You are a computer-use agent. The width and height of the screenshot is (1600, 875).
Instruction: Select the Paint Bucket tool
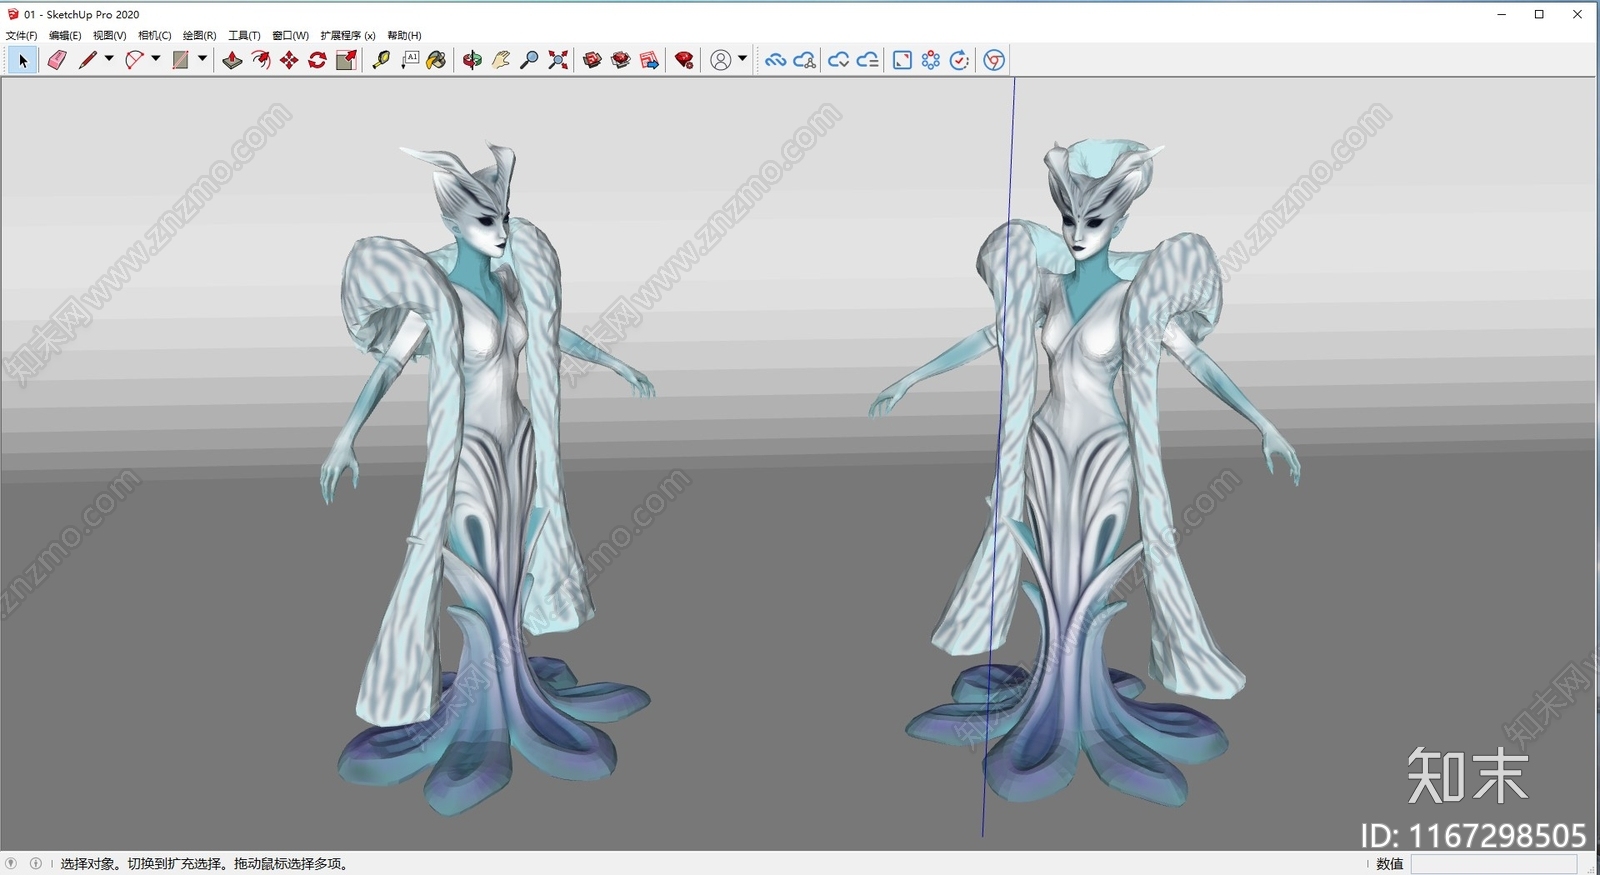pos(436,60)
